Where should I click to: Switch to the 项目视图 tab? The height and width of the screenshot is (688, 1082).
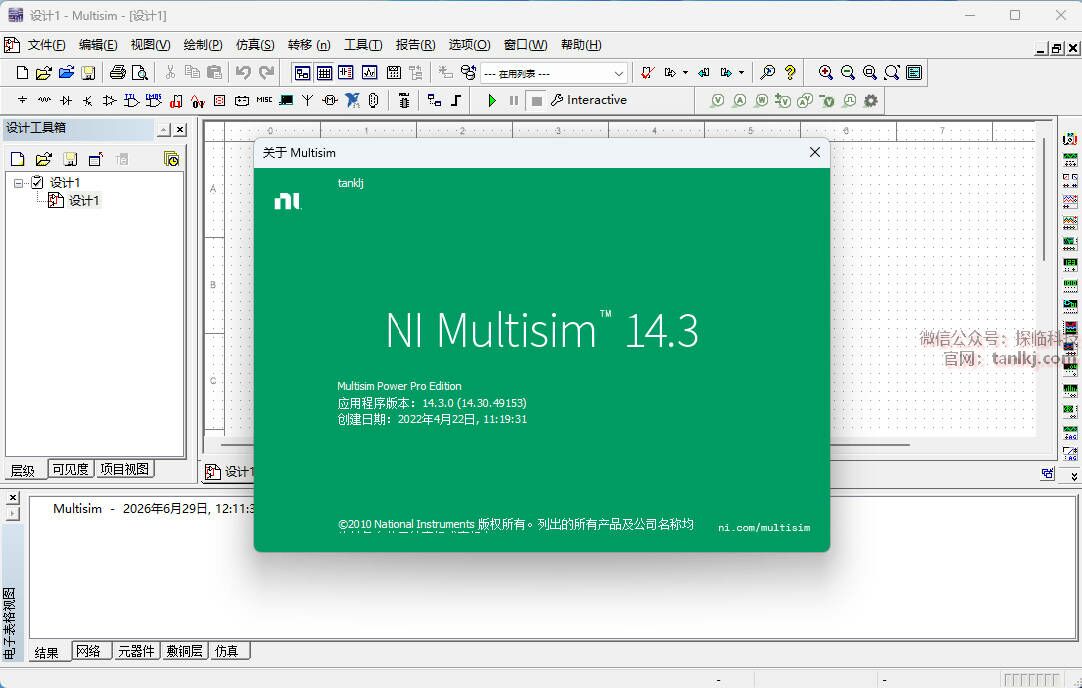(124, 469)
